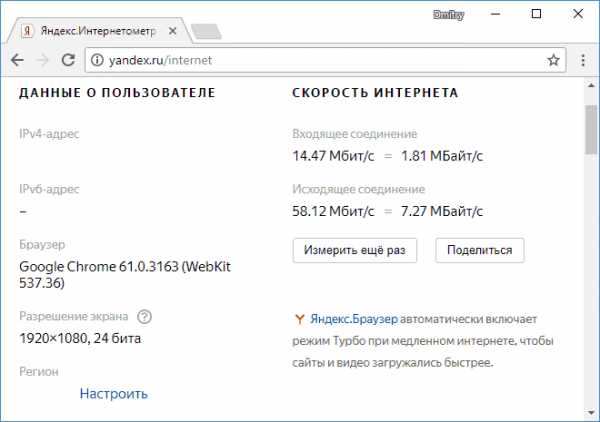
Task: Click the address bar with yandex.ru/internet
Action: click(325, 60)
